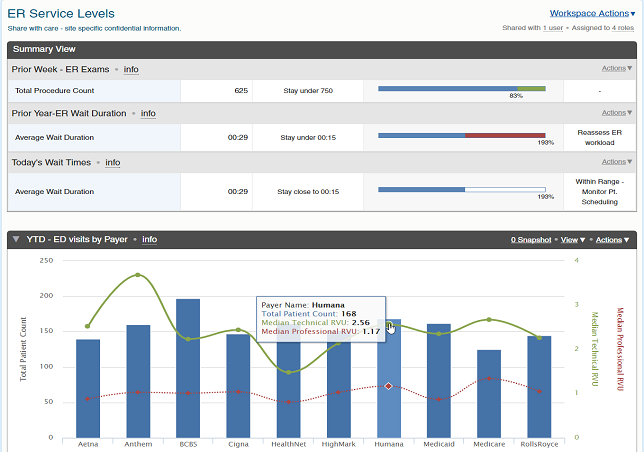Expand Actions for Today's Wait Times
The height and width of the screenshot is (452, 644).
pos(615,162)
